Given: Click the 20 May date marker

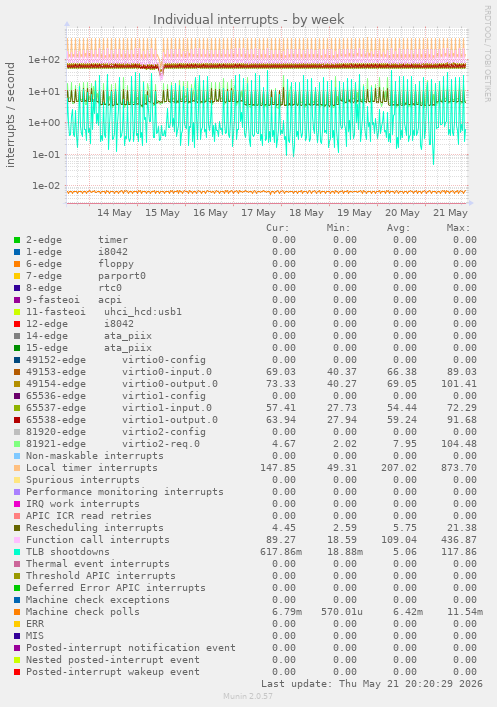Looking at the screenshot, I should coord(402,212).
